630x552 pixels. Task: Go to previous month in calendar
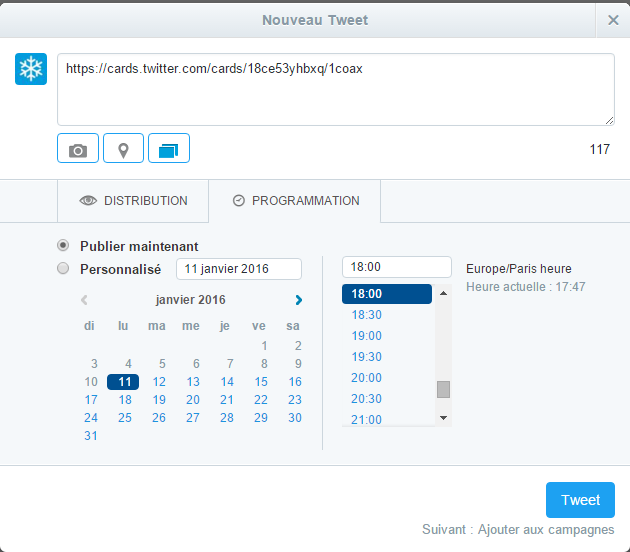click(85, 300)
